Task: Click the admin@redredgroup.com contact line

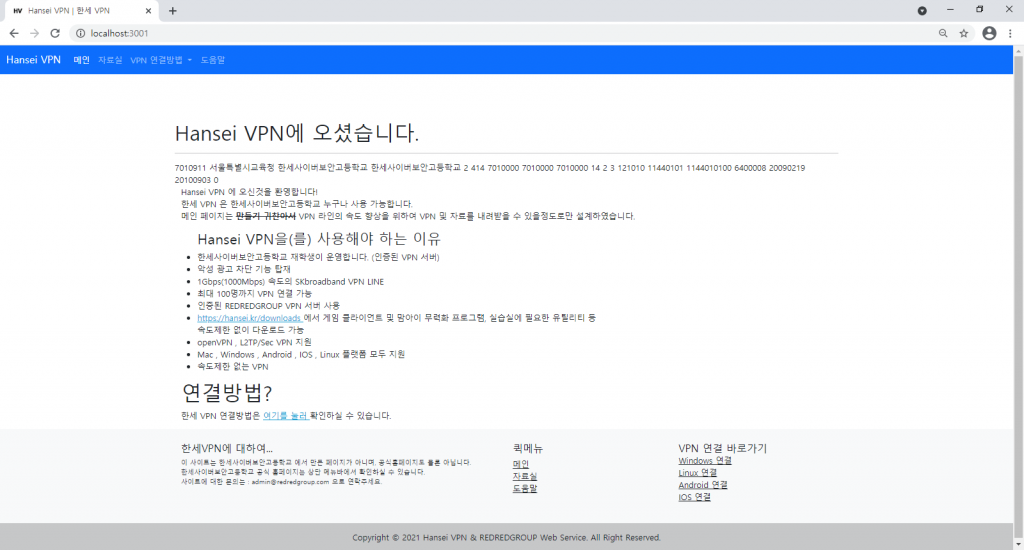Action: [x=281, y=481]
